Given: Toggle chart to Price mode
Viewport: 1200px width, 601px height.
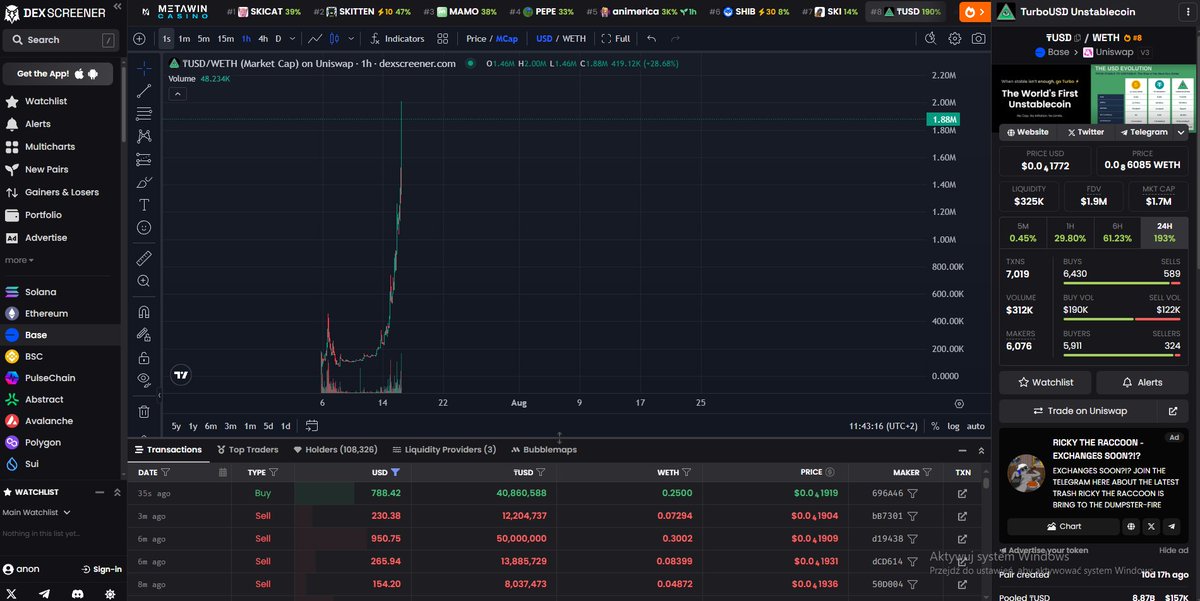Looking at the screenshot, I should [x=476, y=39].
